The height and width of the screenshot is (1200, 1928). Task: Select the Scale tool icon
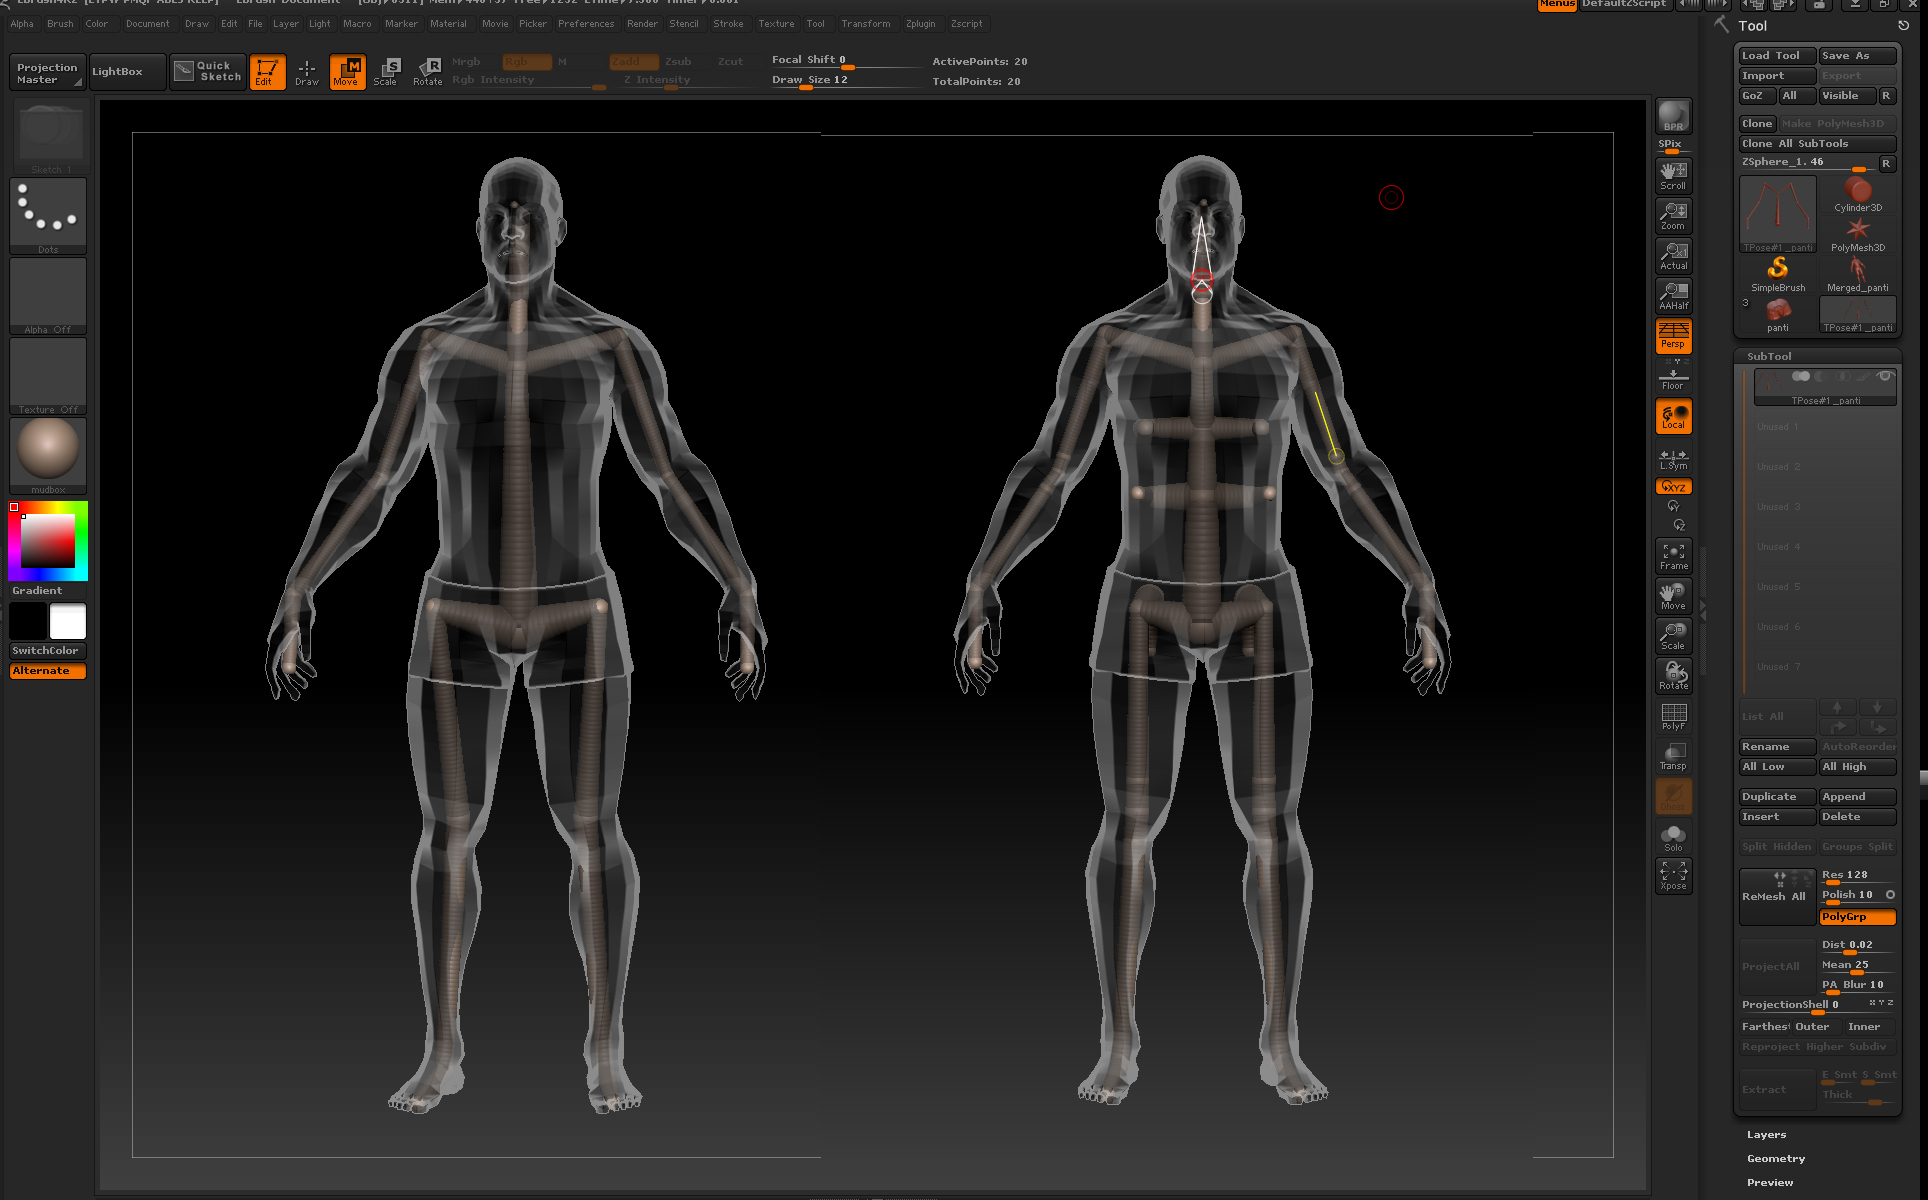tap(387, 71)
